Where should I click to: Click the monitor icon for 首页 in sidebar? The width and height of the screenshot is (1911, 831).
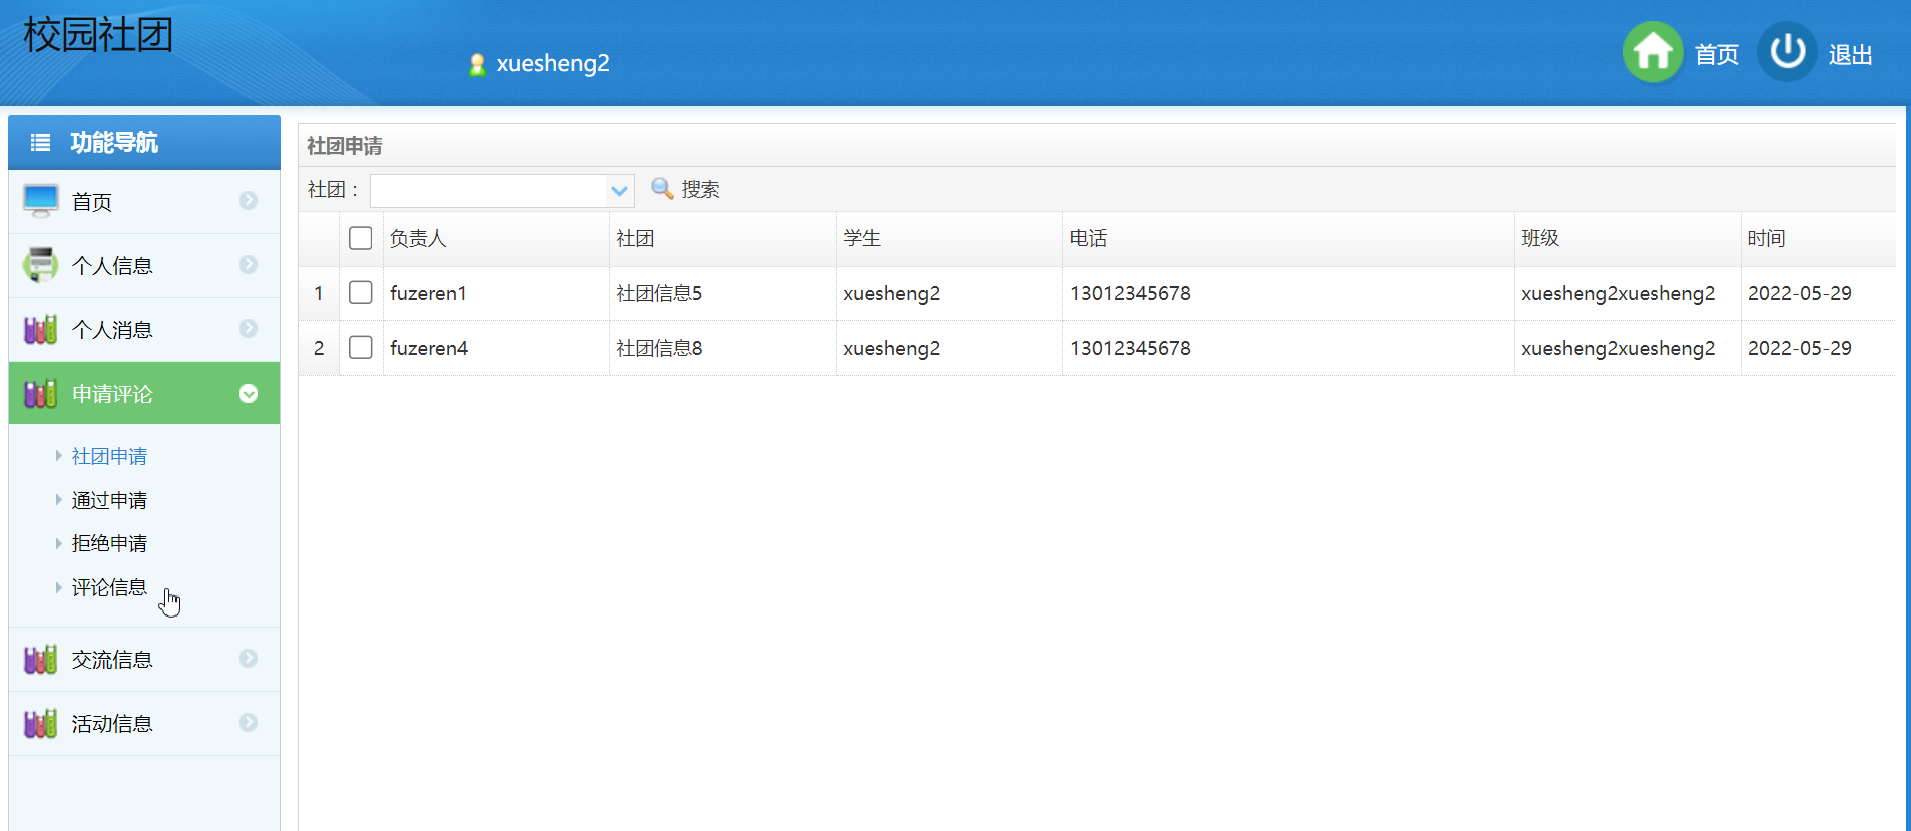coord(41,201)
